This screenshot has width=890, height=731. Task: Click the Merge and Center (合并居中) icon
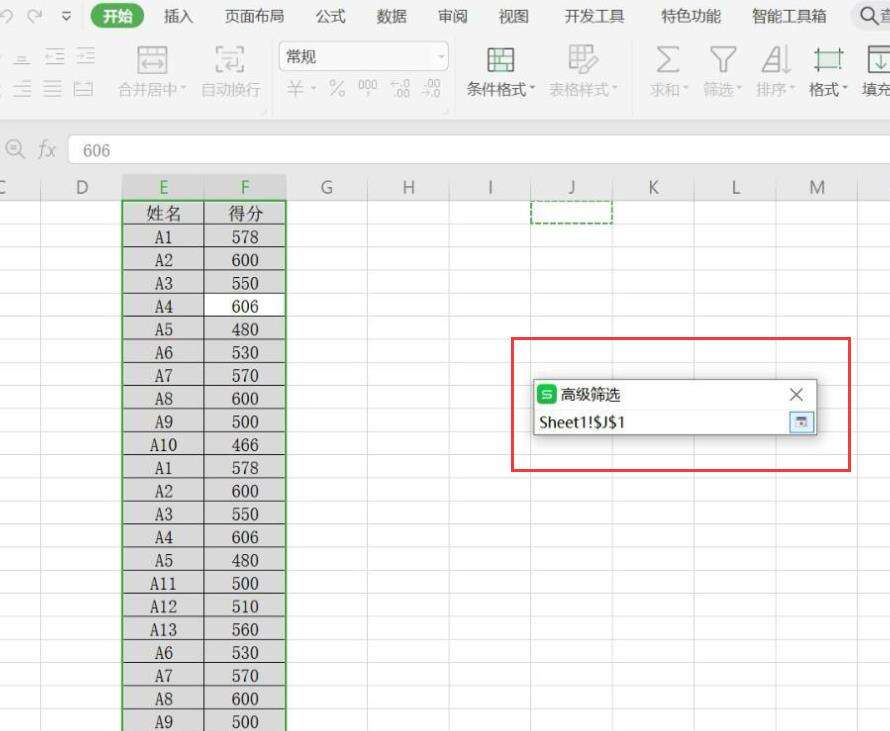pos(152,60)
